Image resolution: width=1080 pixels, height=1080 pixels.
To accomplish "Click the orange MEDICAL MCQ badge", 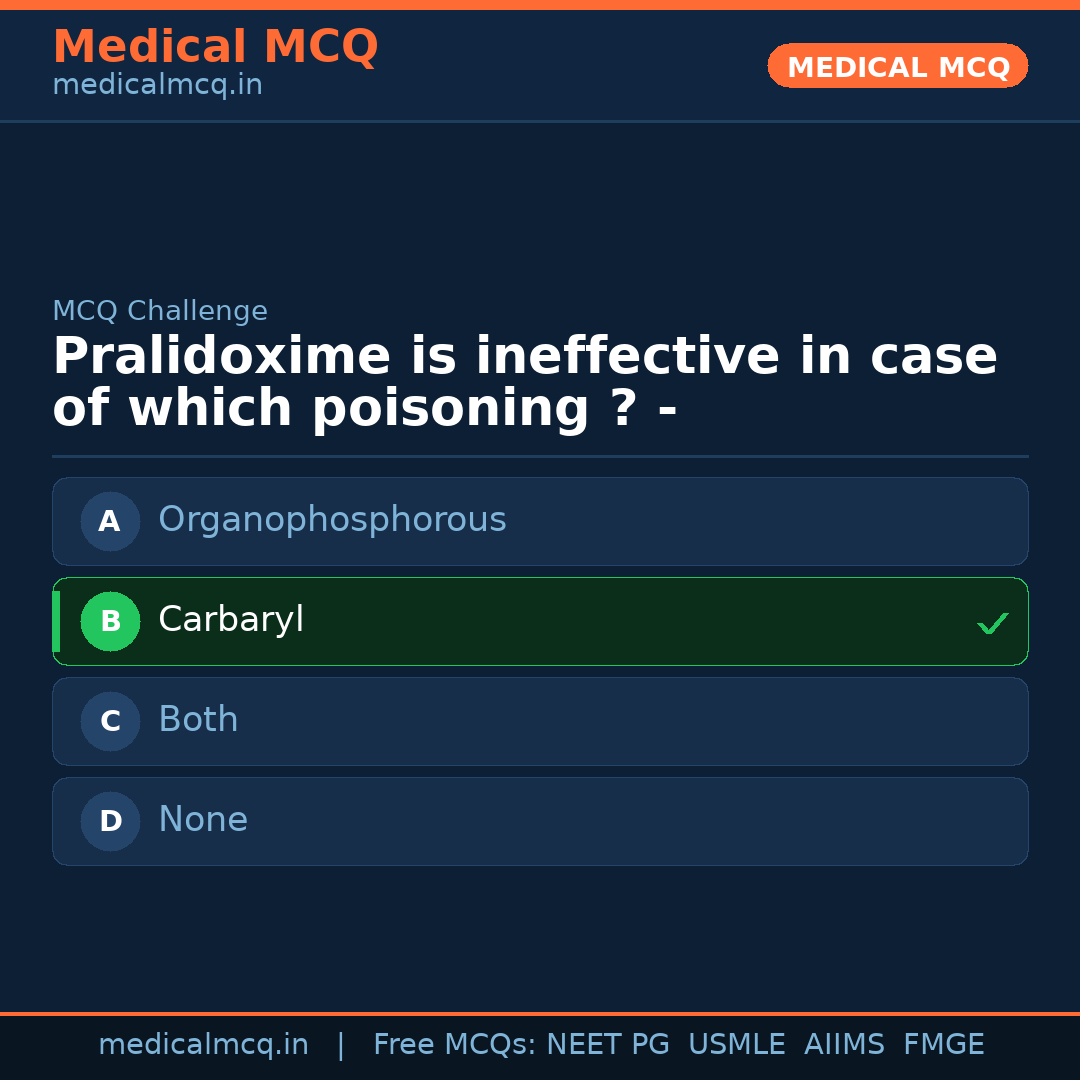I will [x=897, y=66].
